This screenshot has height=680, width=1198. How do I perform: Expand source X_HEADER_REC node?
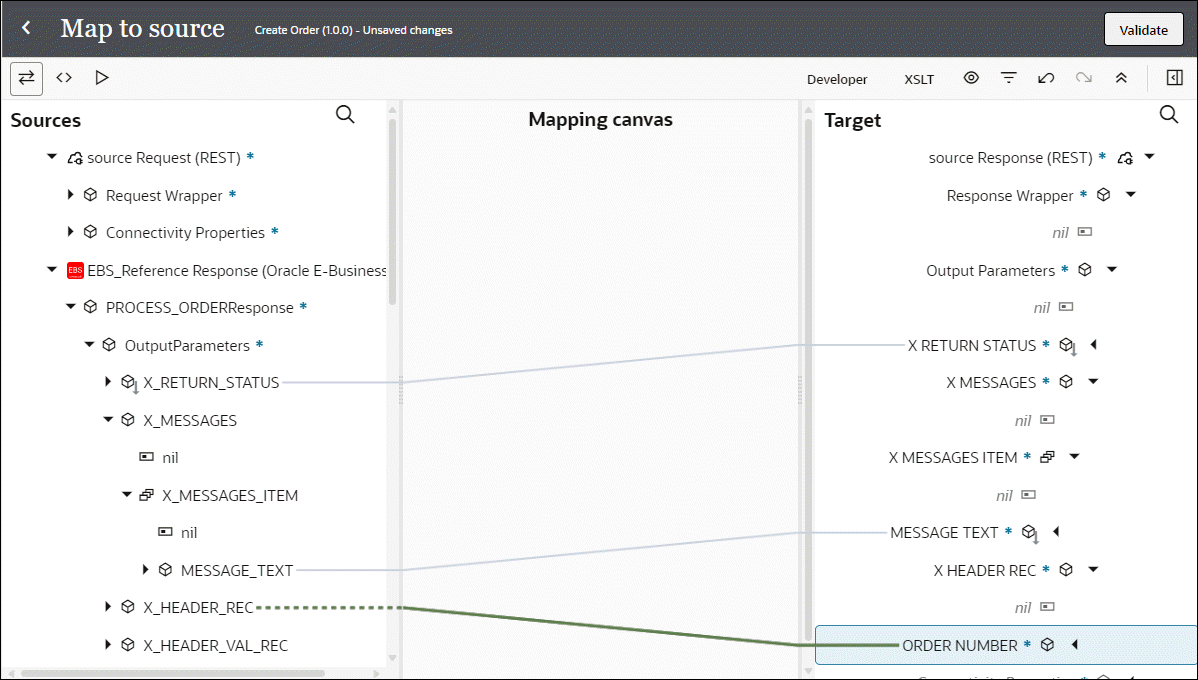108,607
